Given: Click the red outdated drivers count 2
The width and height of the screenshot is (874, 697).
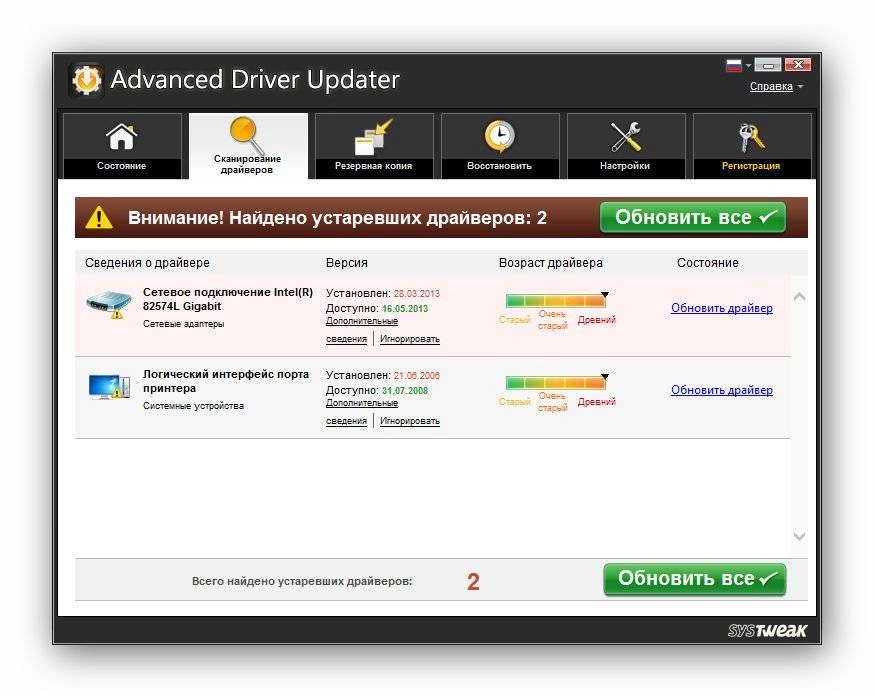Looking at the screenshot, I should tap(473, 582).
